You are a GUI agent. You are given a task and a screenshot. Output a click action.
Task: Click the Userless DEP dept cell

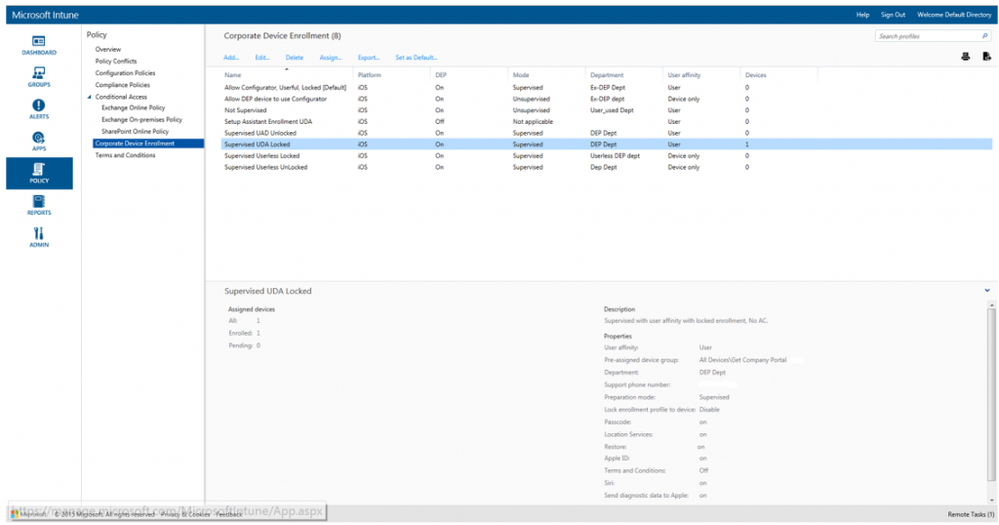tap(615, 155)
